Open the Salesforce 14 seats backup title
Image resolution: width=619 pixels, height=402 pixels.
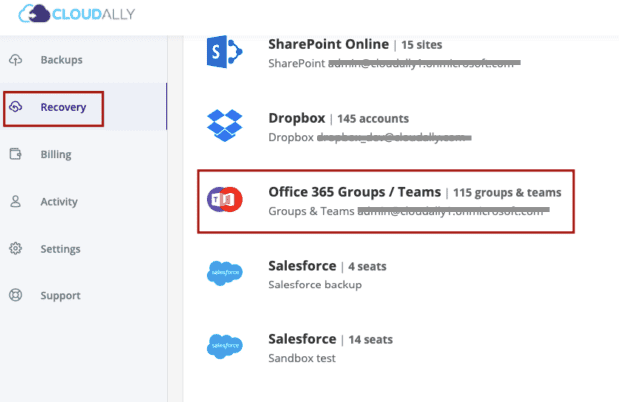(x=302, y=339)
